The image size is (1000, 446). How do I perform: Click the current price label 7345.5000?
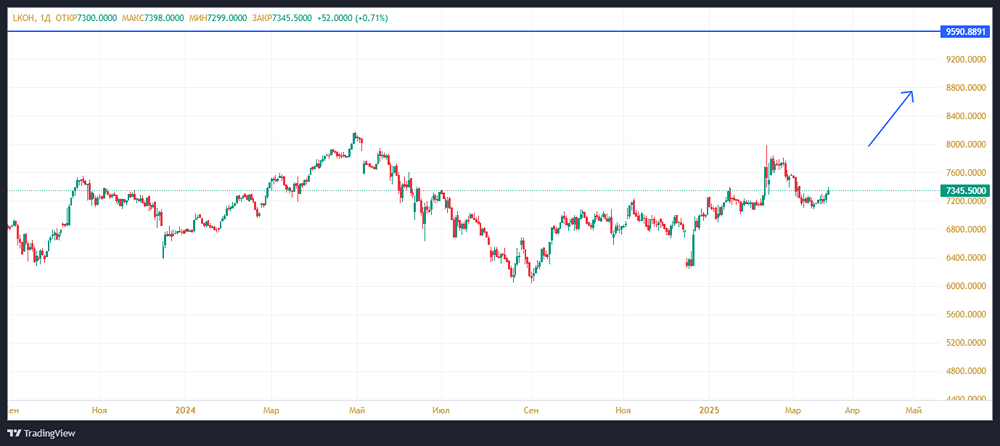tap(965, 190)
